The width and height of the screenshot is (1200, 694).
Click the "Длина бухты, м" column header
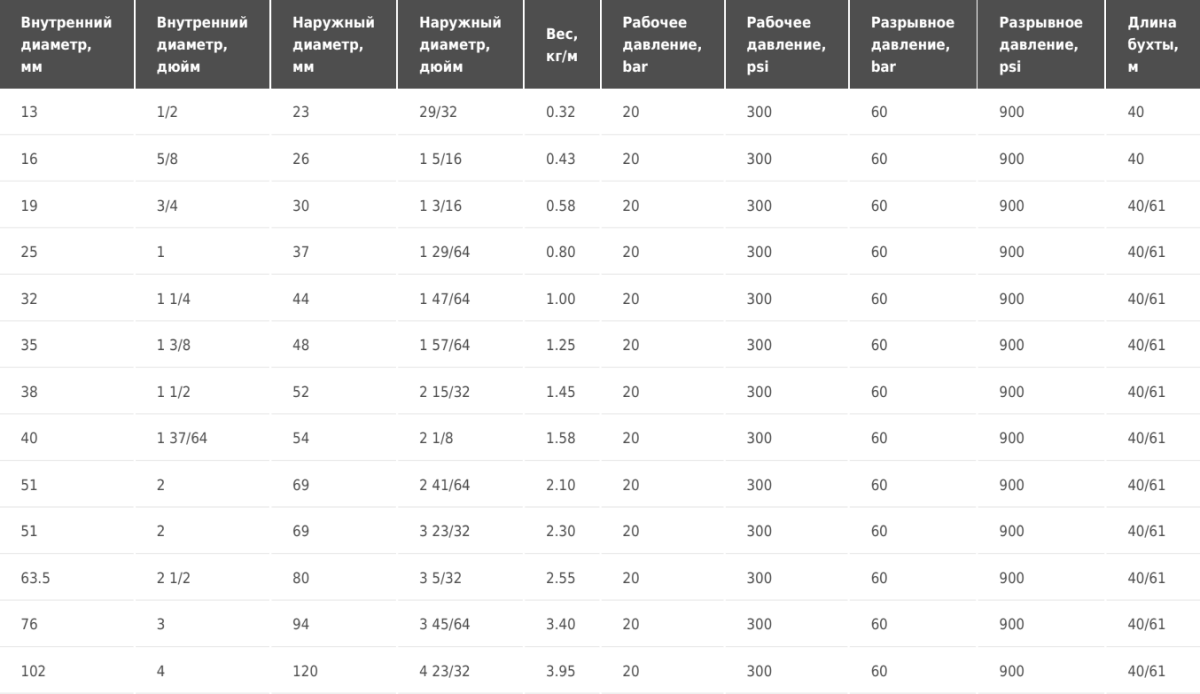tap(1153, 45)
